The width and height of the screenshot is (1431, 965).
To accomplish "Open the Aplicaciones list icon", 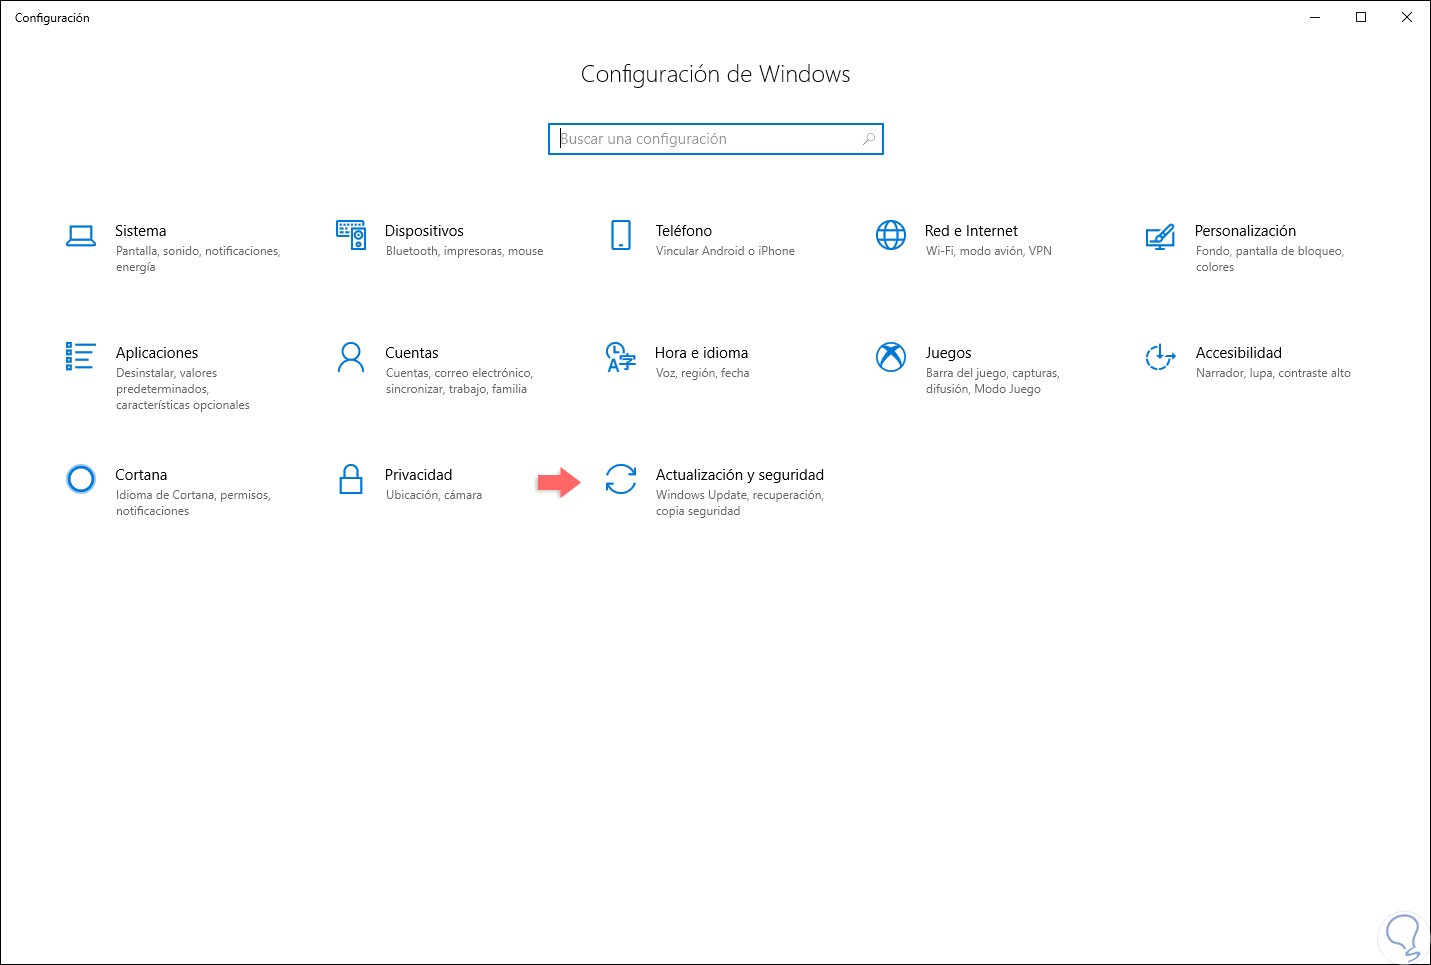I will pos(80,356).
